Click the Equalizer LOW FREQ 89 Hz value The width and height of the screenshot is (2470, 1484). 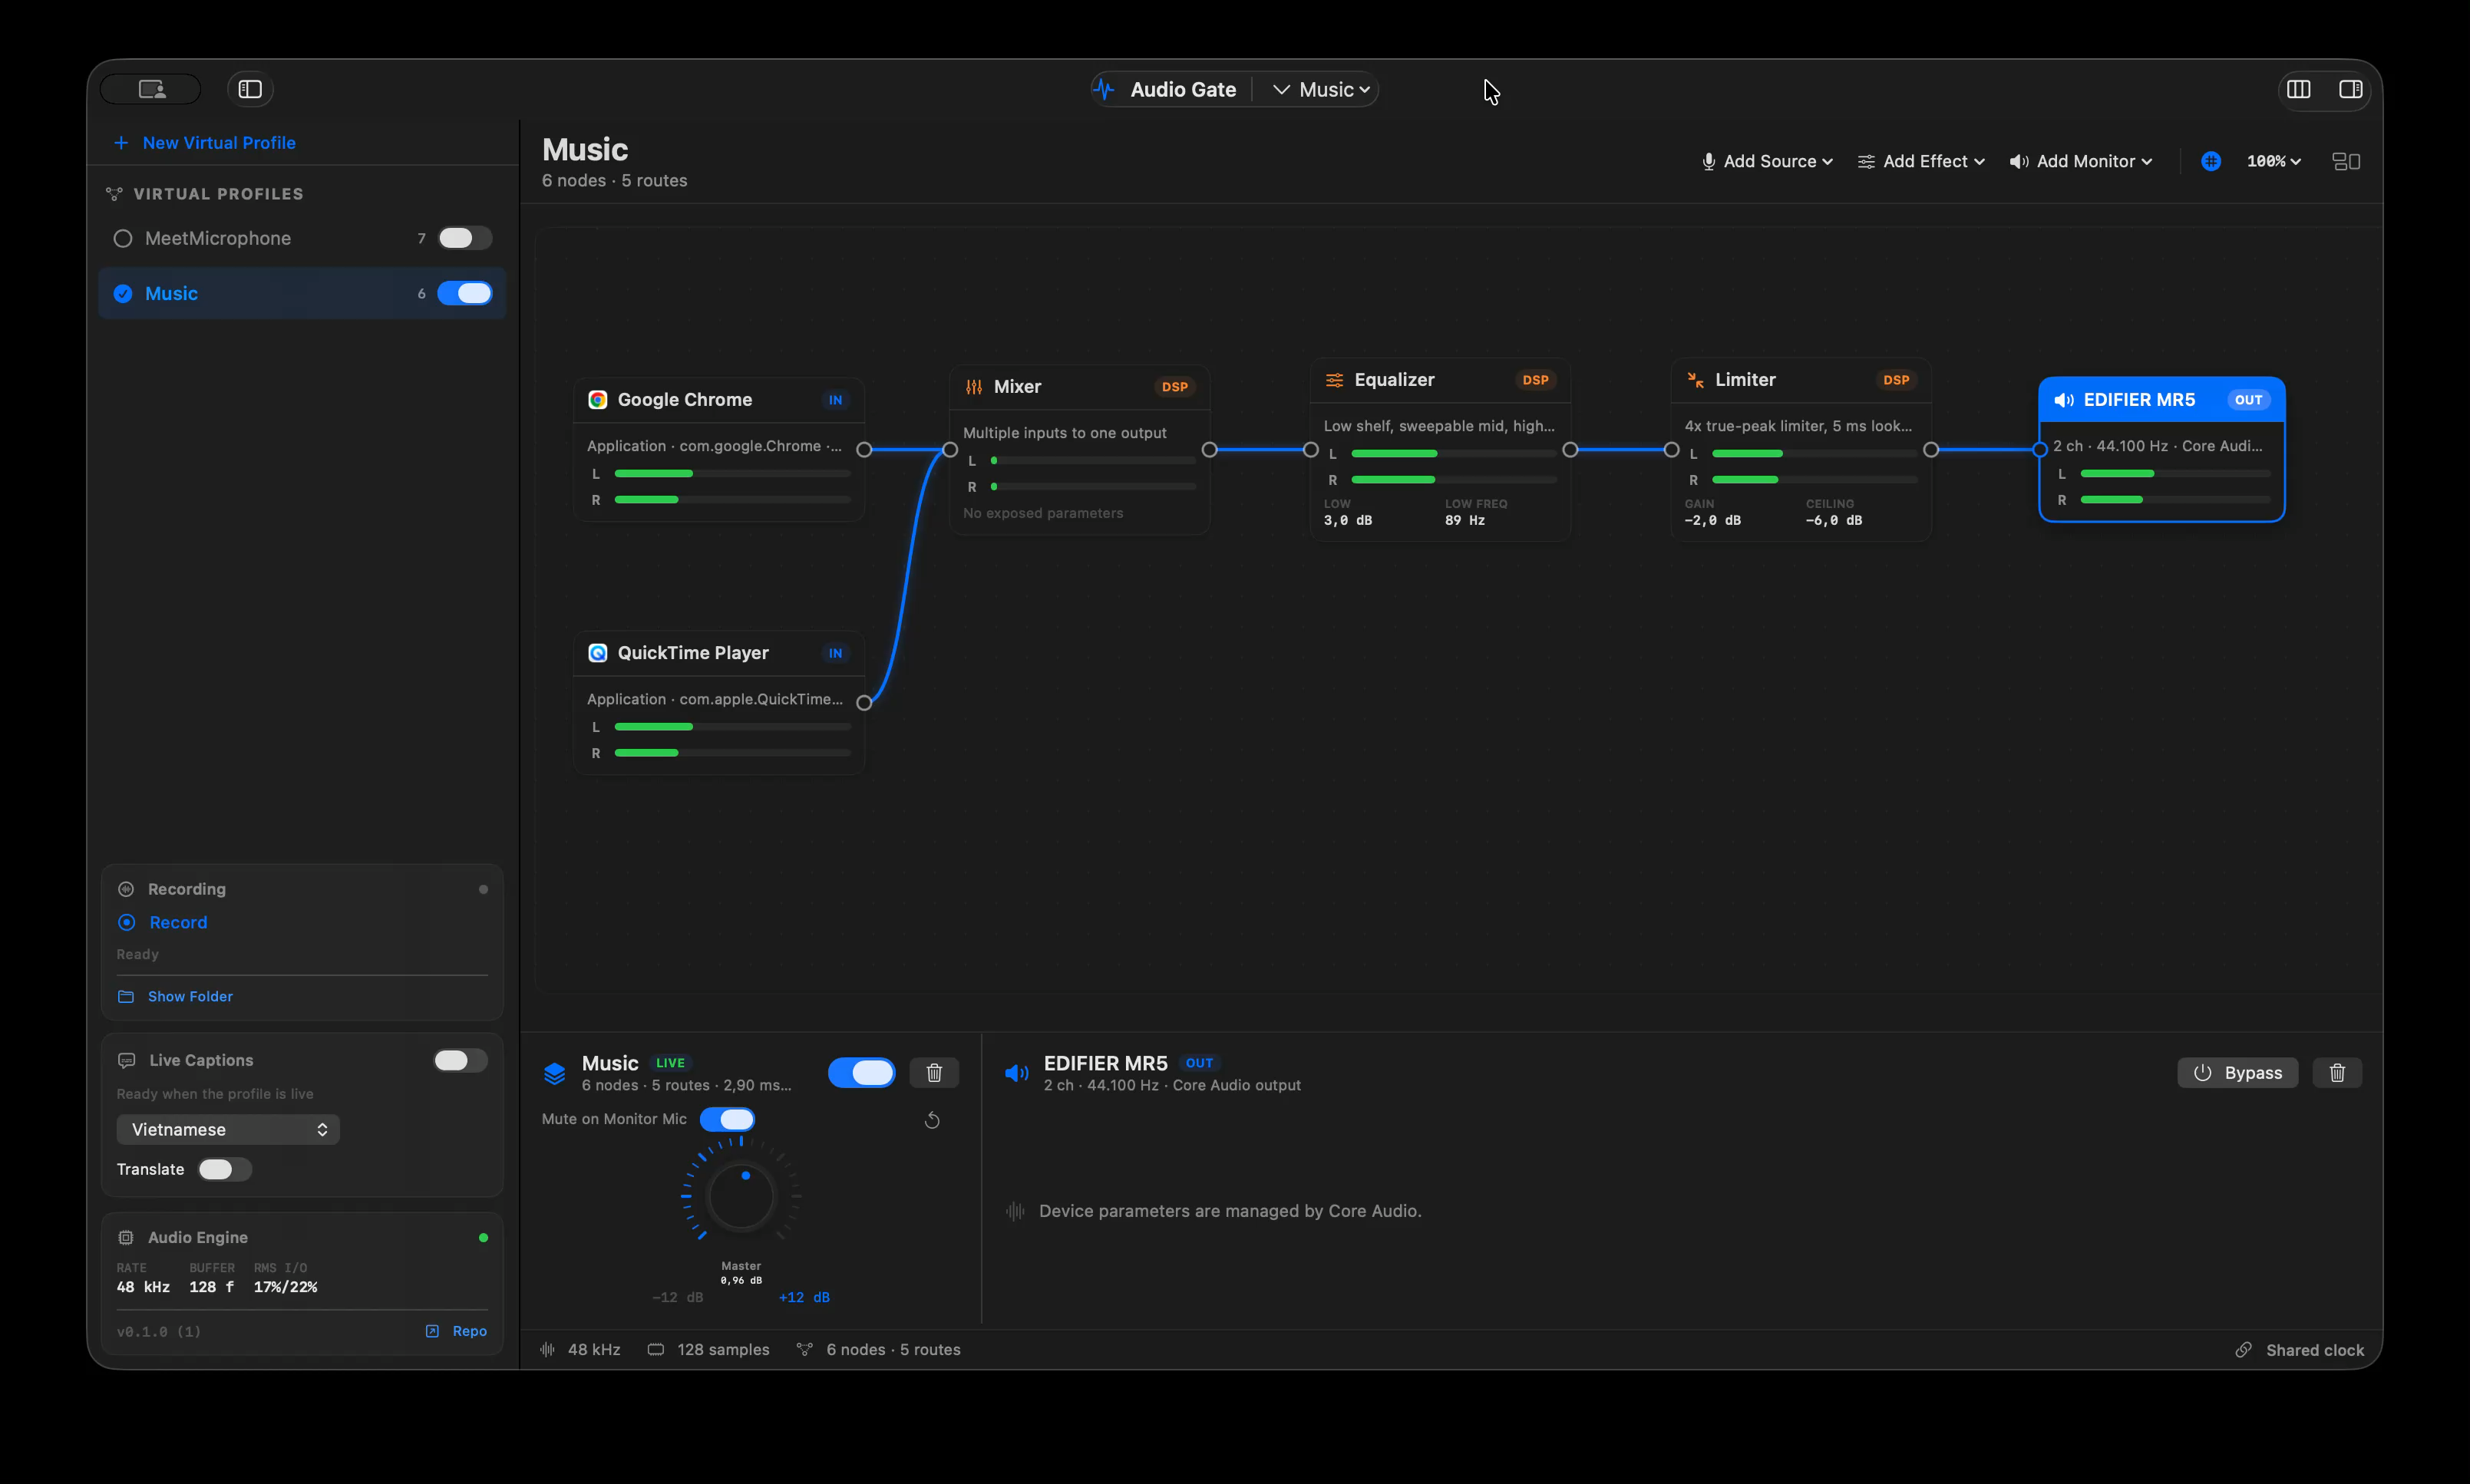click(x=1465, y=521)
